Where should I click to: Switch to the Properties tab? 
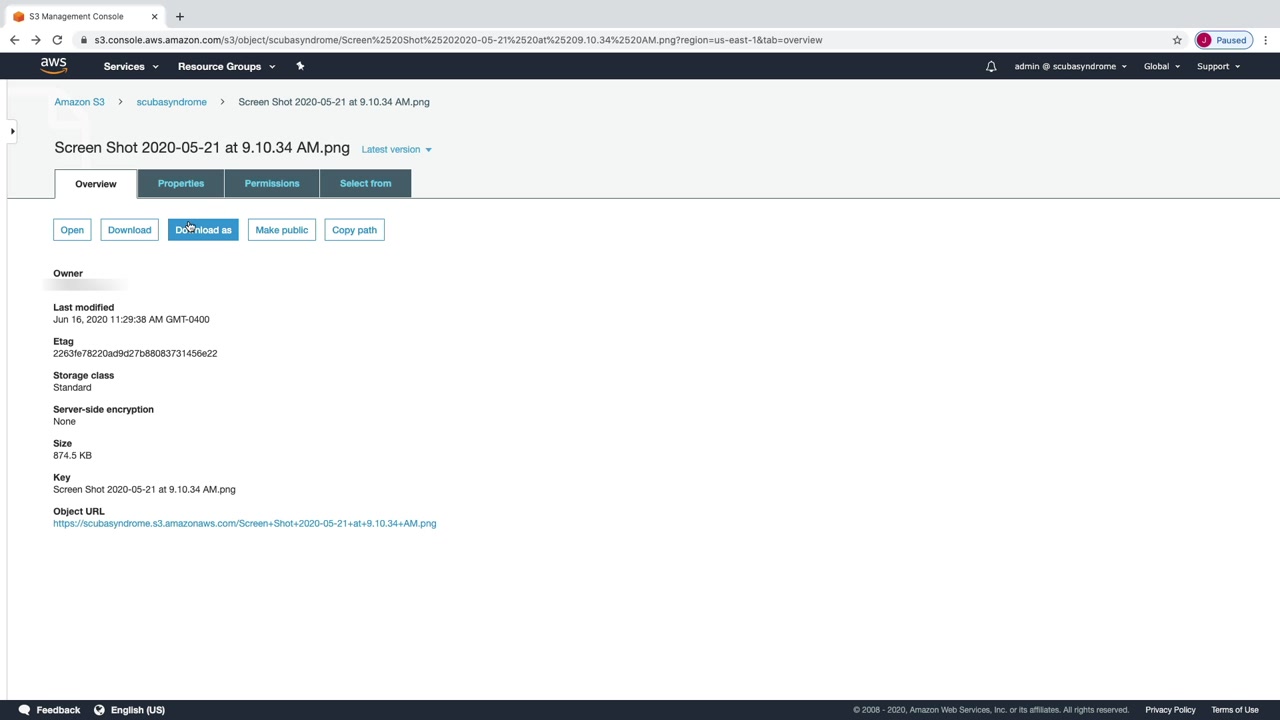click(181, 183)
